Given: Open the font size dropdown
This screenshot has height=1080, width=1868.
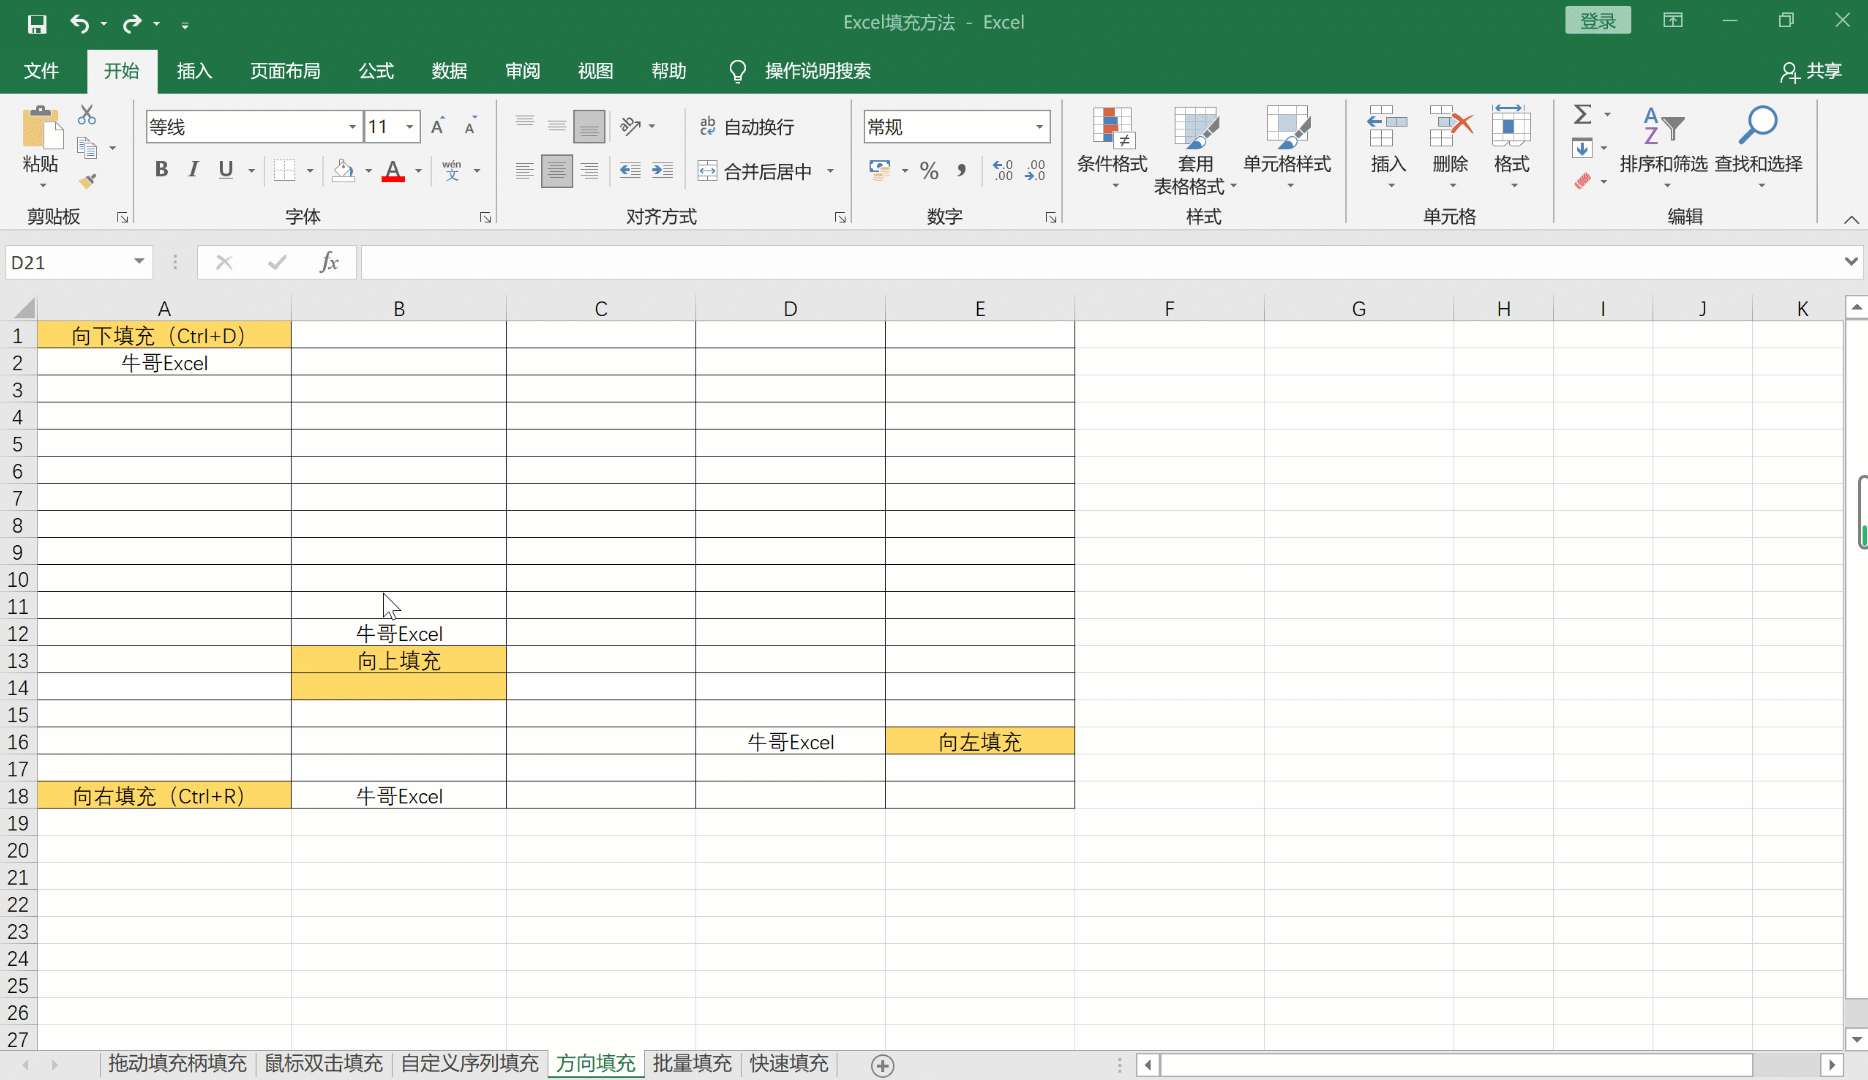Looking at the screenshot, I should pos(410,127).
